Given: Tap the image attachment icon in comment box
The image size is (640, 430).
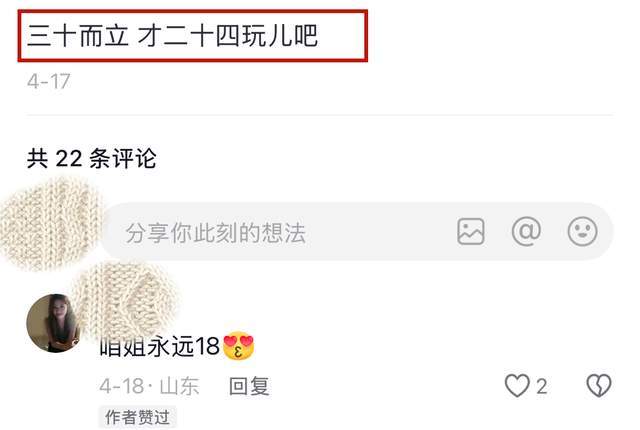Looking at the screenshot, I should point(471,231).
